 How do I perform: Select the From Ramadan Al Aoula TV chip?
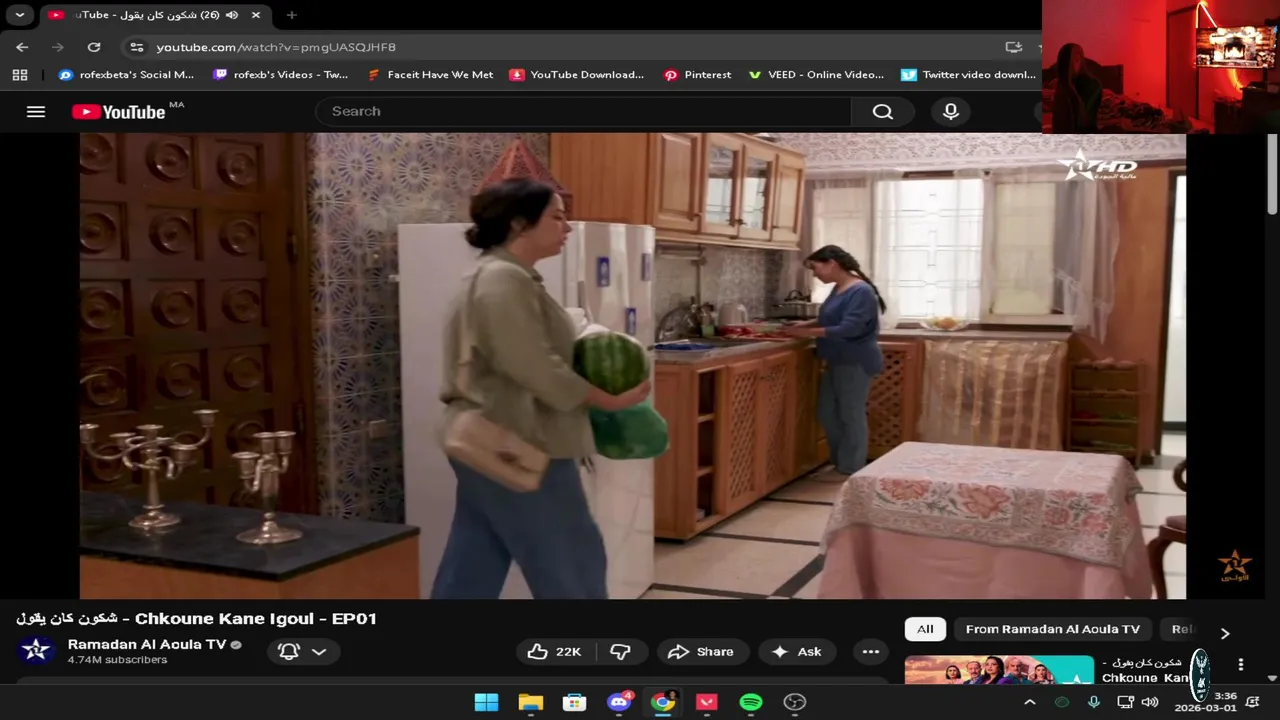point(1052,629)
